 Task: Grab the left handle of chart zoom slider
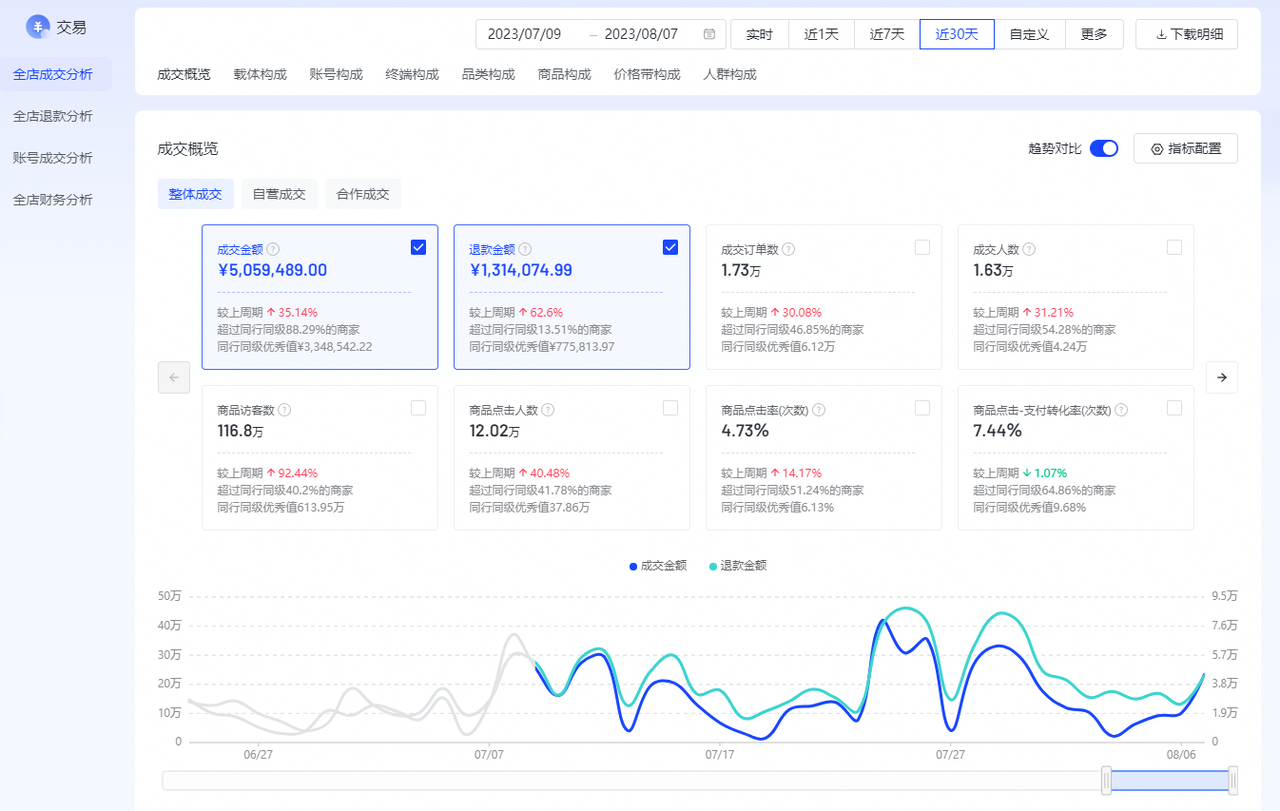pos(1106,780)
